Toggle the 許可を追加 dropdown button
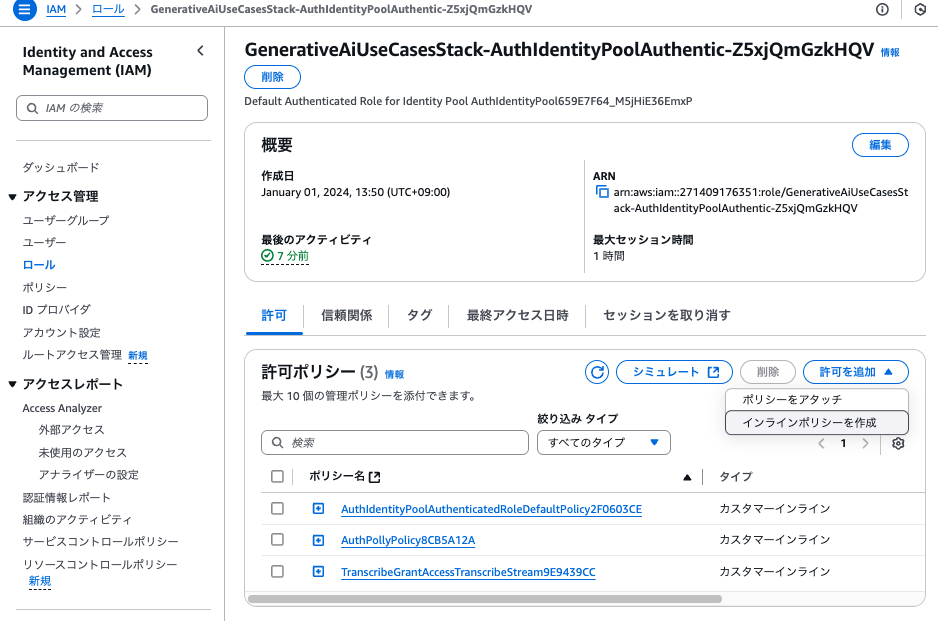938x621 pixels. click(x=855, y=372)
